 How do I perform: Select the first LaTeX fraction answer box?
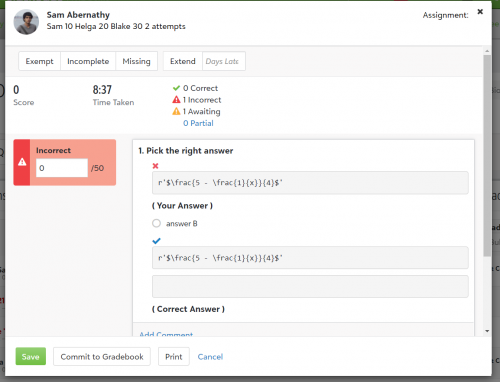tap(310, 183)
